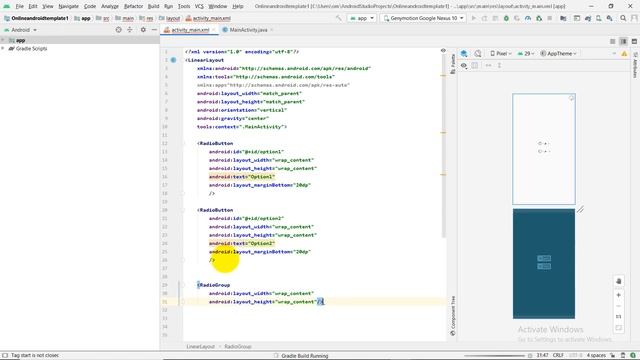Open the VCS menu

pyautogui.click(x=199, y=7)
